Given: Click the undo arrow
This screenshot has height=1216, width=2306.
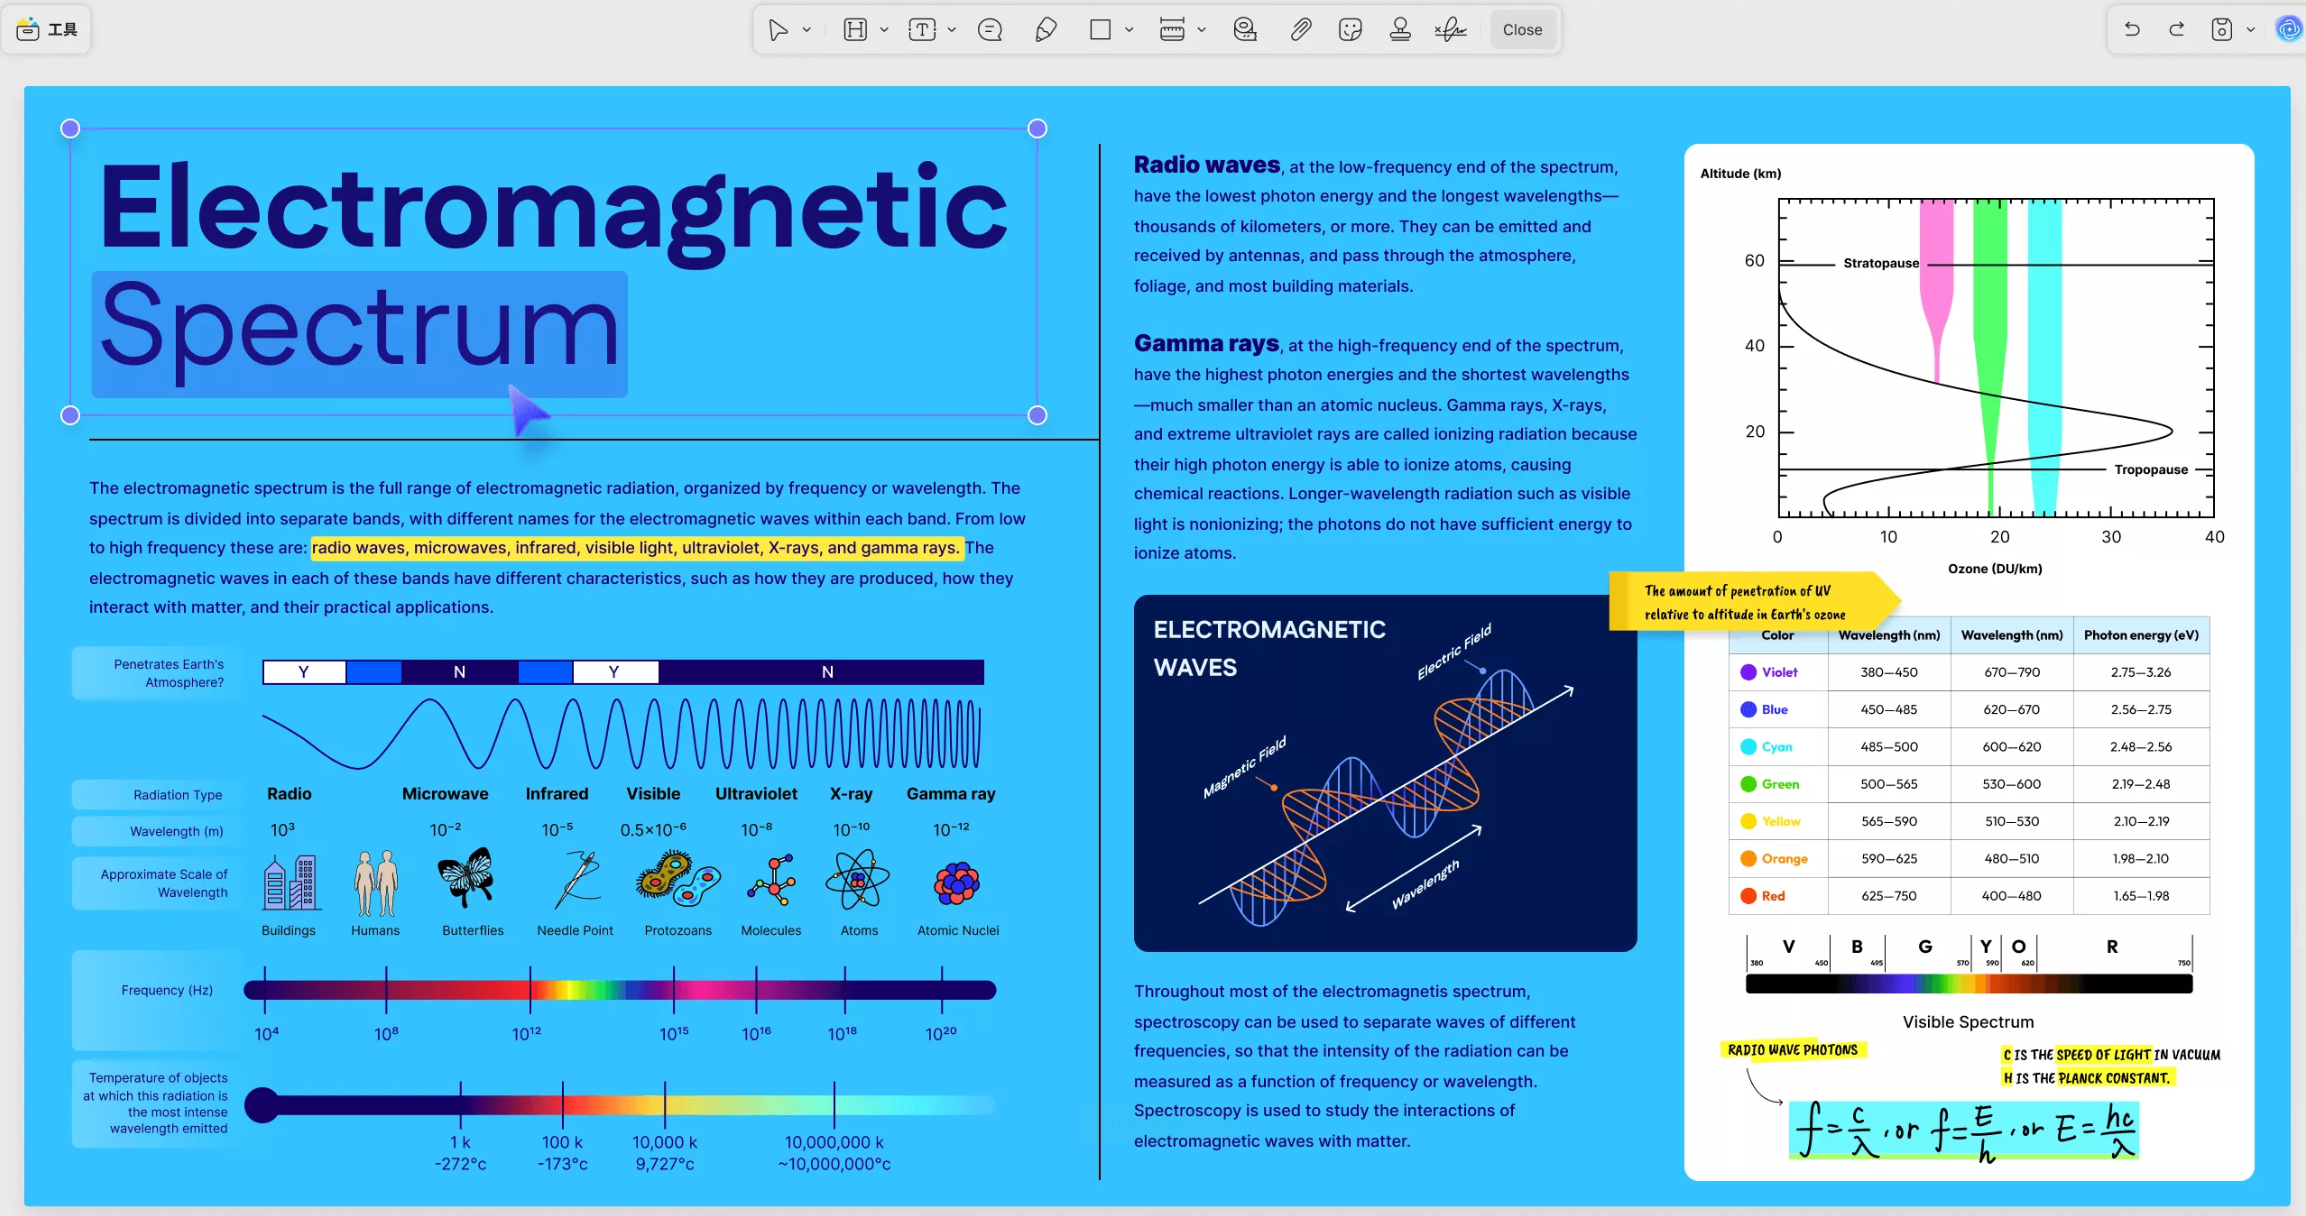Looking at the screenshot, I should [x=2132, y=30].
